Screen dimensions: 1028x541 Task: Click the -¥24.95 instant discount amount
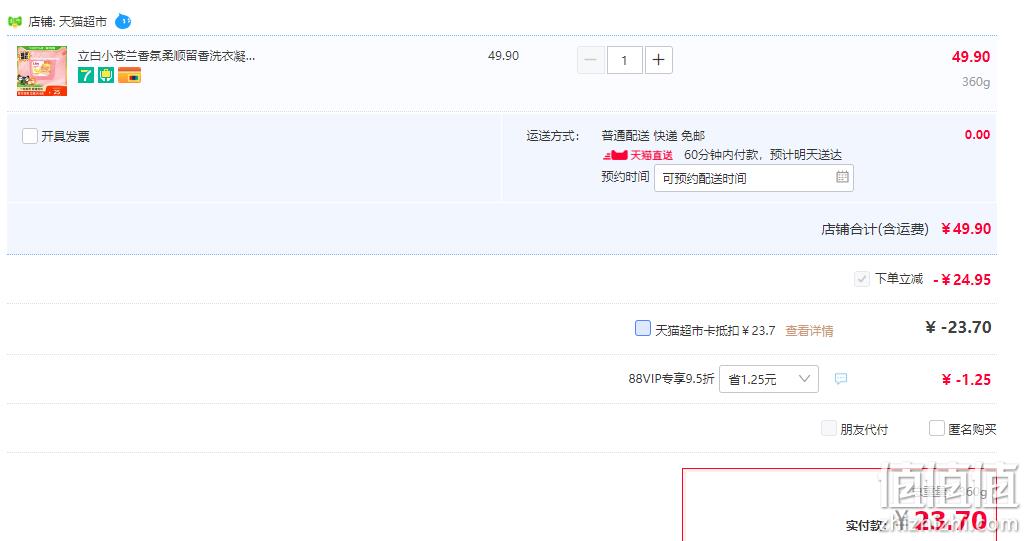click(x=961, y=280)
